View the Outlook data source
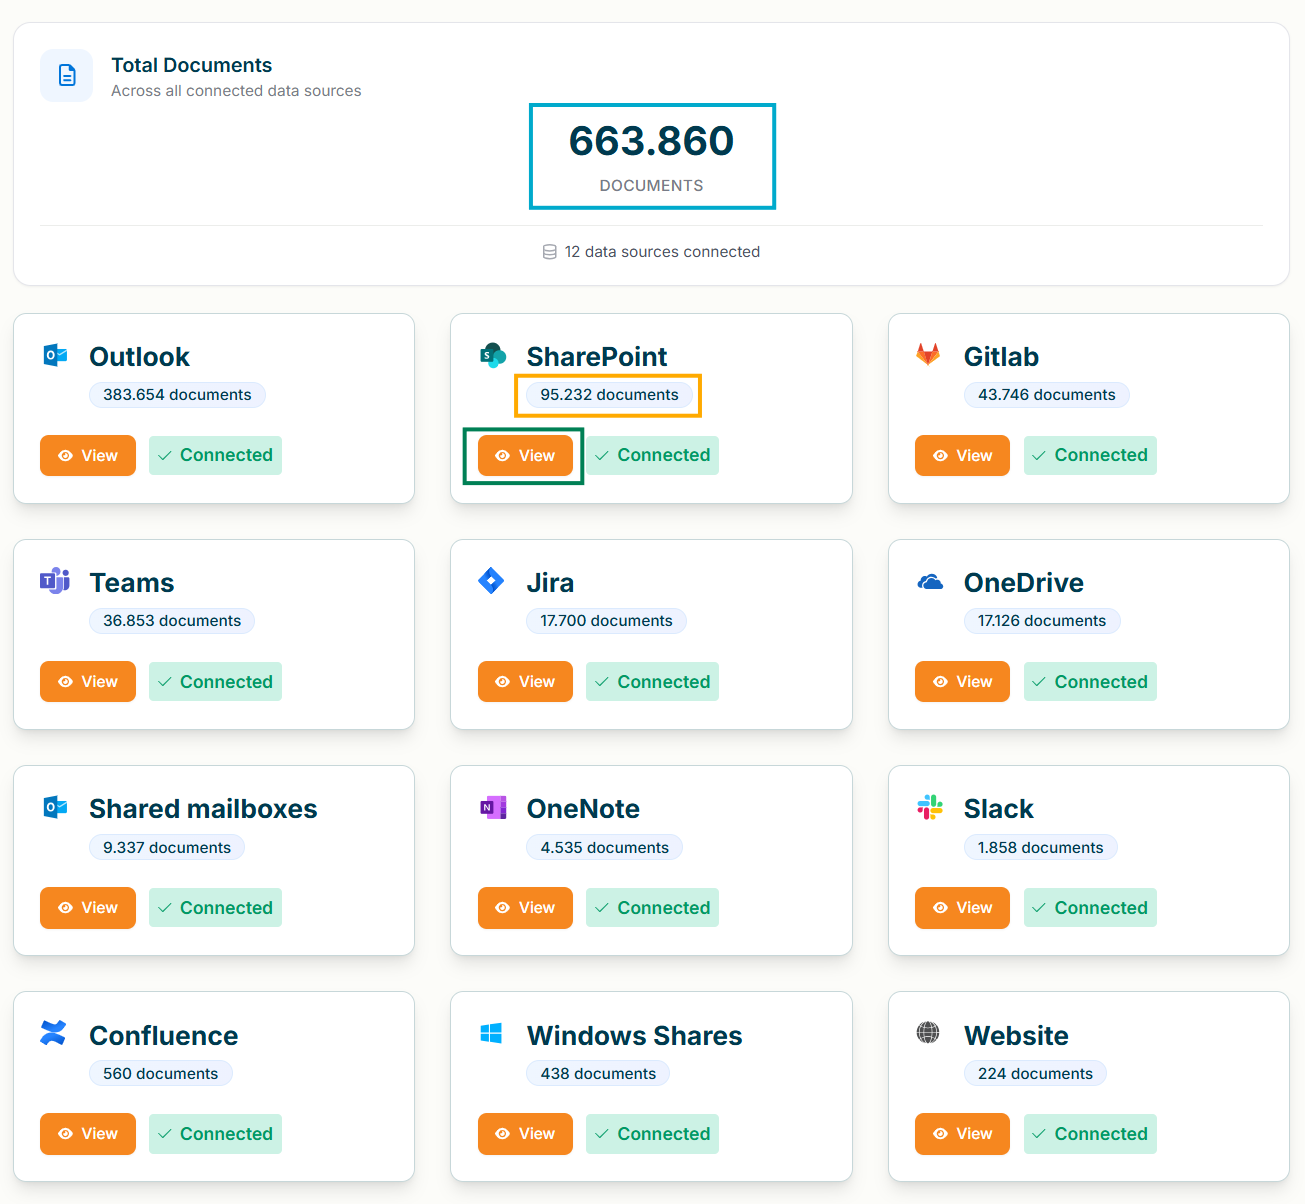 88,456
